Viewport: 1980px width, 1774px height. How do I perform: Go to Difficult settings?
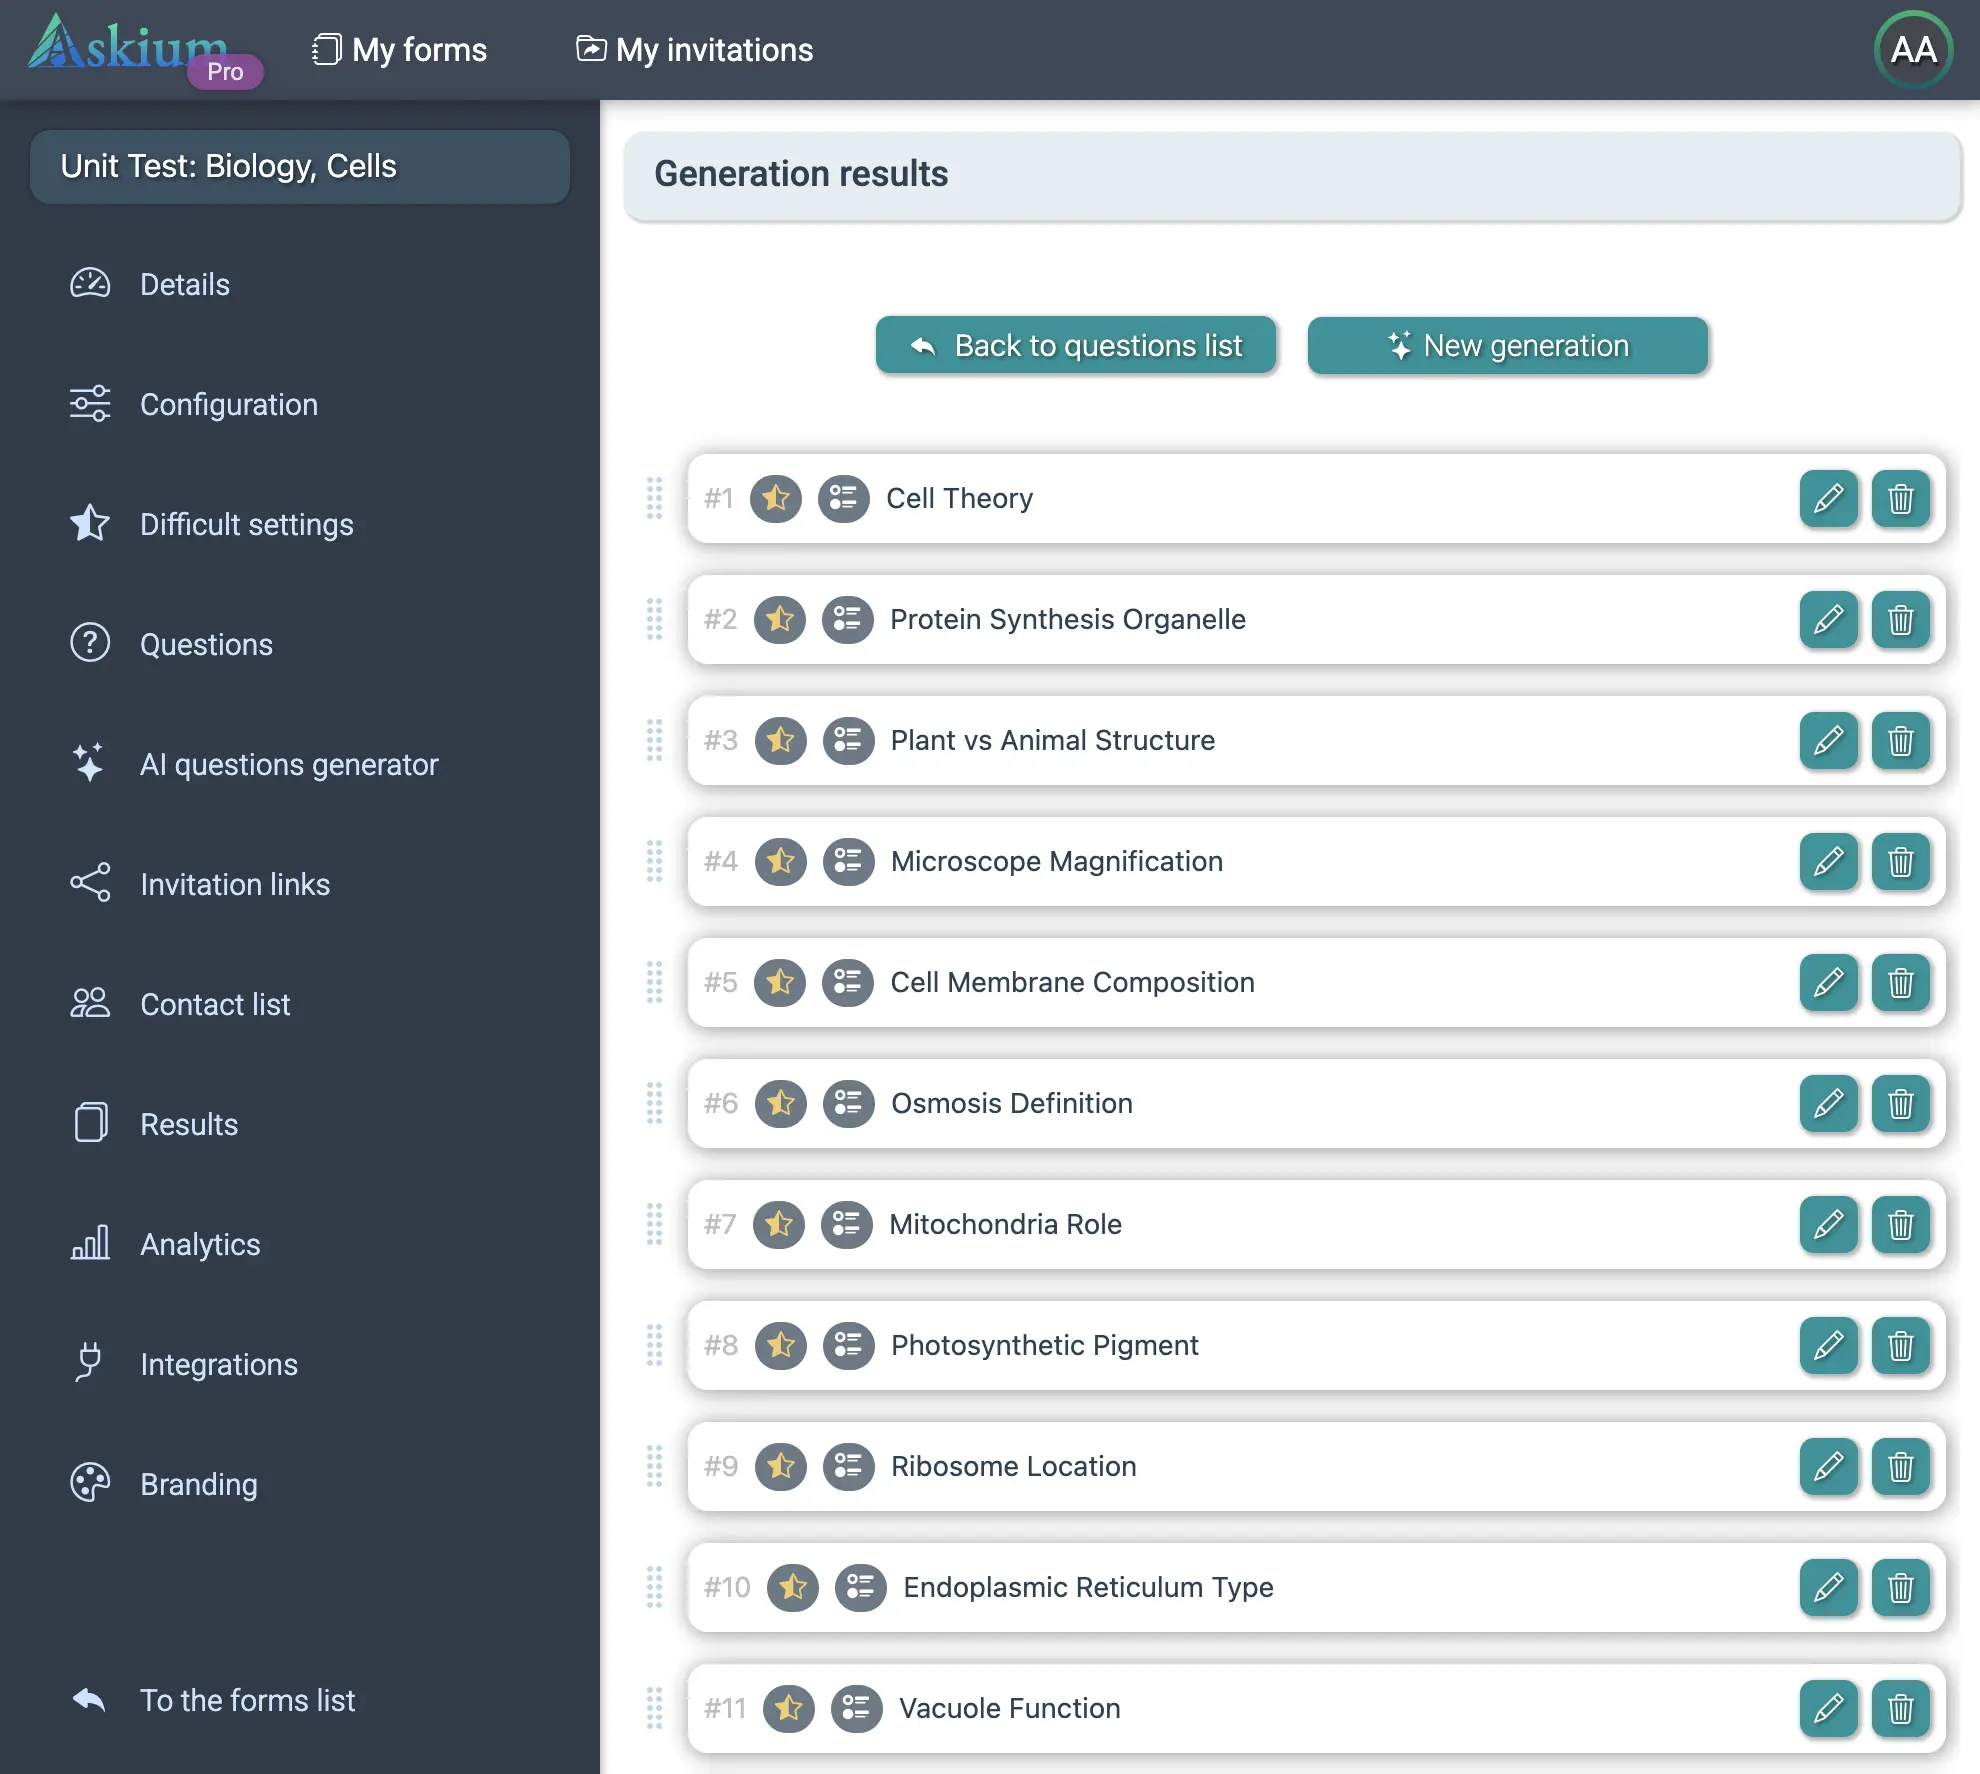(x=246, y=524)
